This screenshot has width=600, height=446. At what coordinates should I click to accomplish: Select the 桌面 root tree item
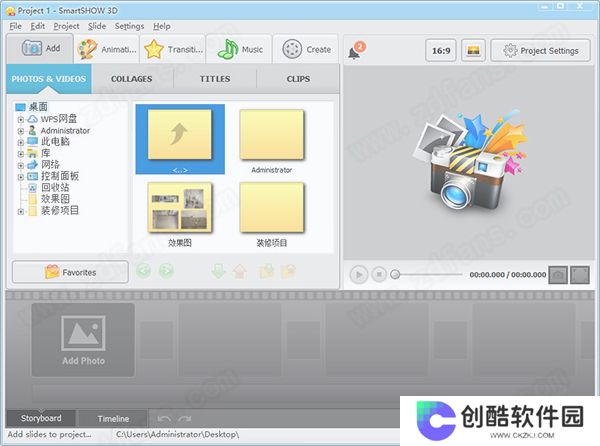click(x=38, y=107)
